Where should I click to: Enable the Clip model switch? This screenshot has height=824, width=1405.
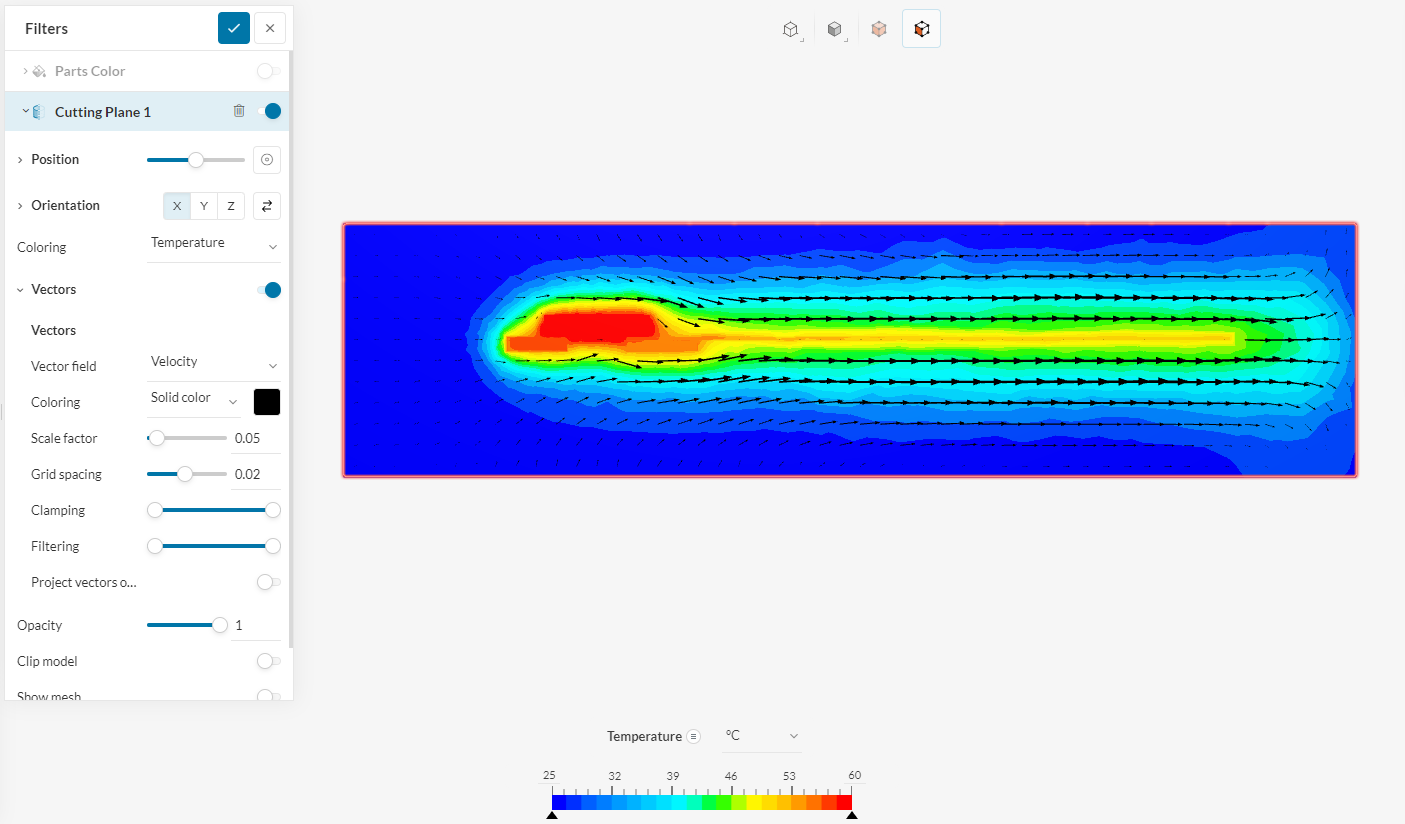(268, 661)
